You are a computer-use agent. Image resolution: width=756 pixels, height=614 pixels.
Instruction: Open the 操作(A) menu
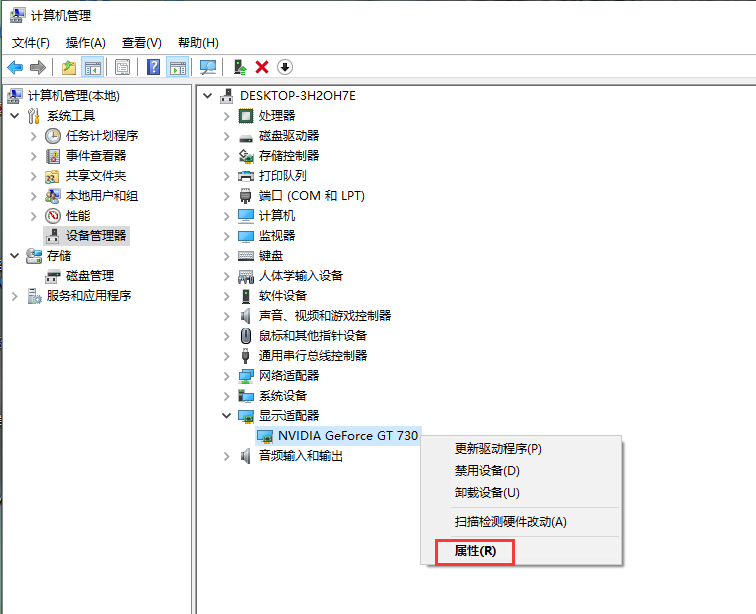[85, 42]
